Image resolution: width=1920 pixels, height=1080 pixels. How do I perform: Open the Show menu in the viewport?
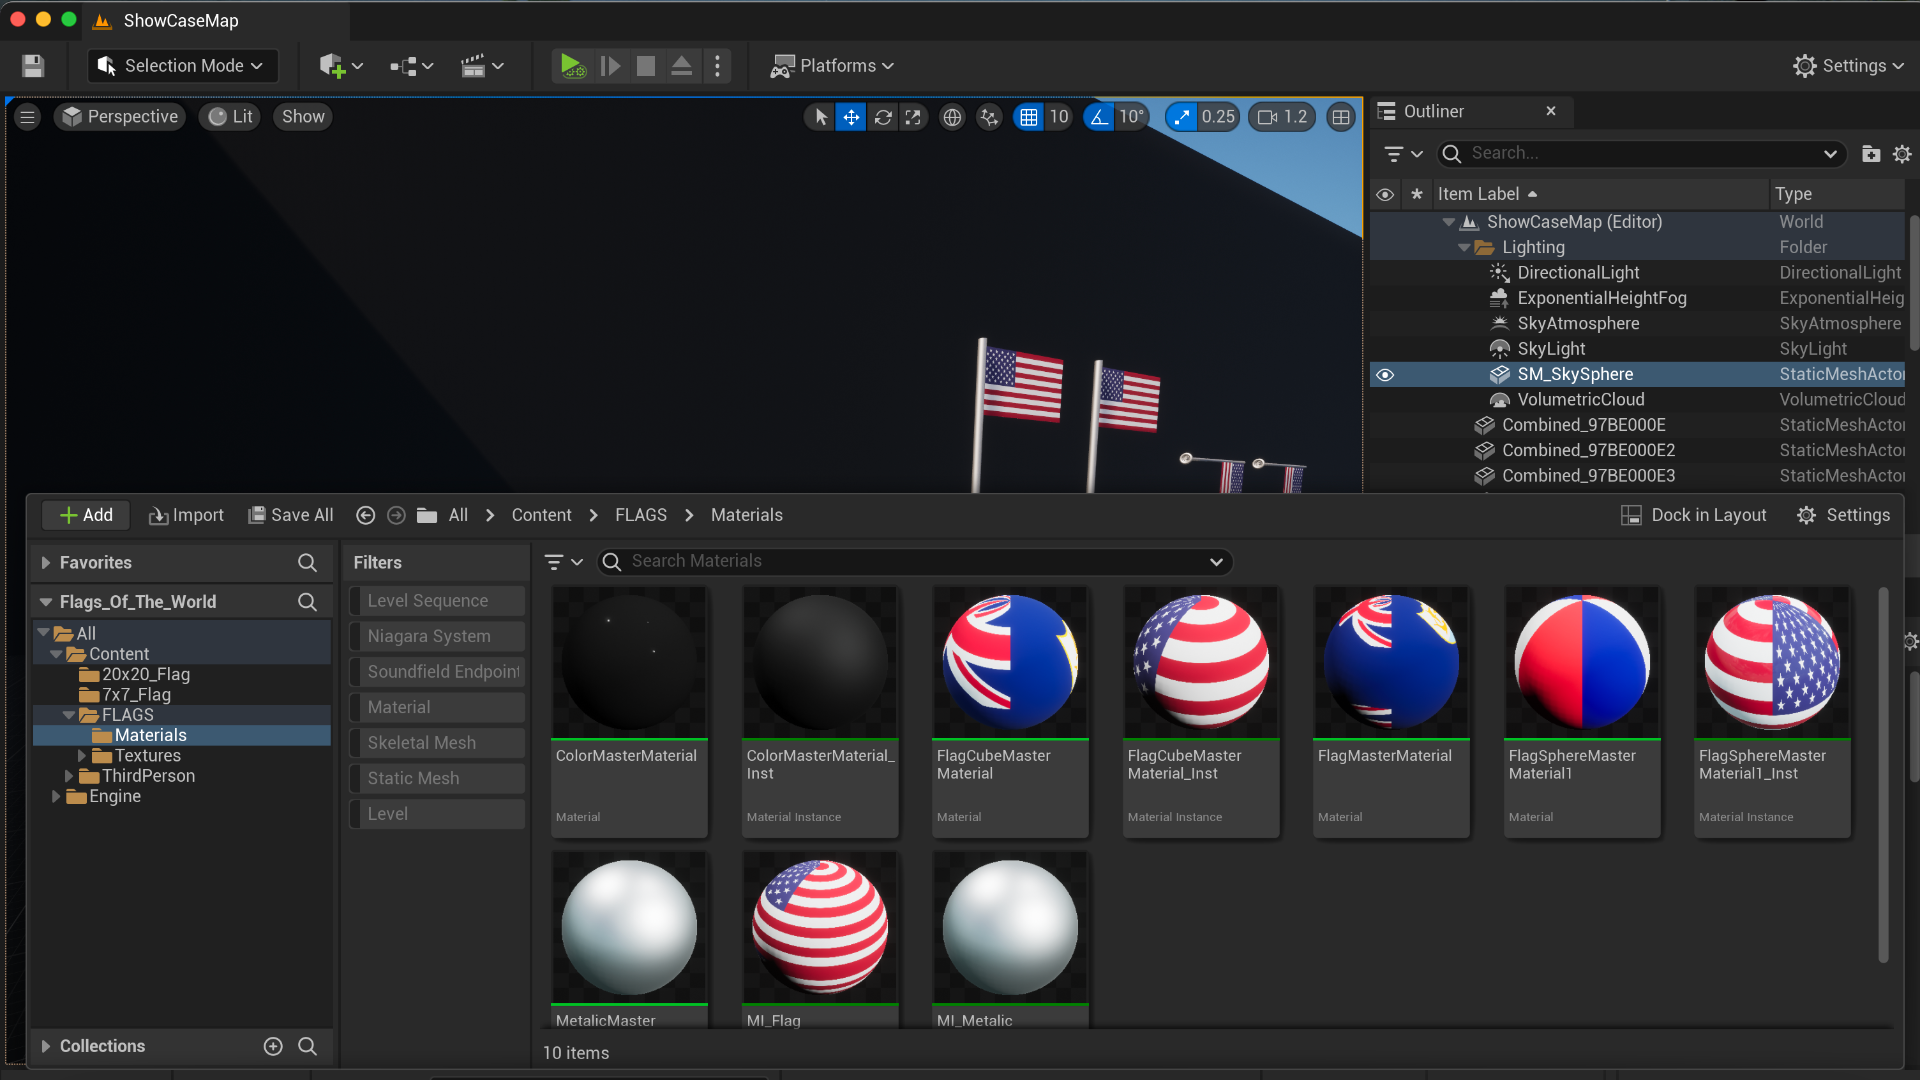point(302,117)
